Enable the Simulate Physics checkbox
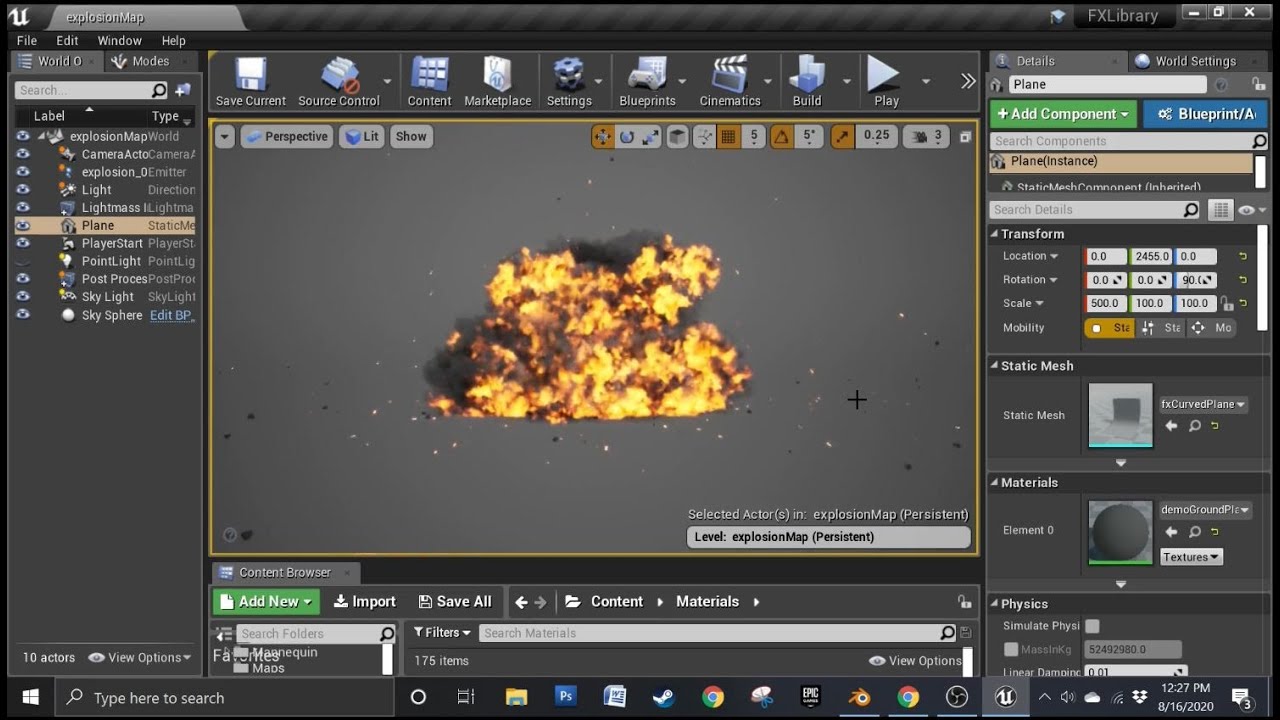 click(1092, 626)
